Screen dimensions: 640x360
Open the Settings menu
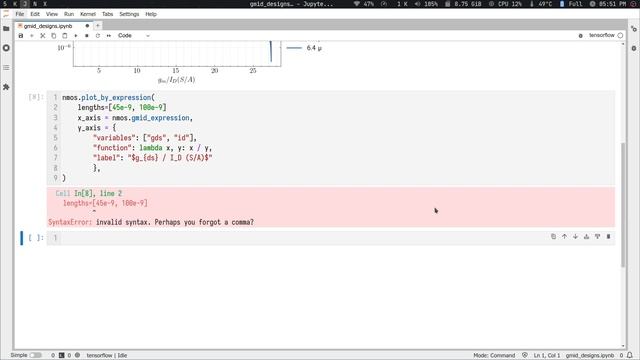coord(129,14)
